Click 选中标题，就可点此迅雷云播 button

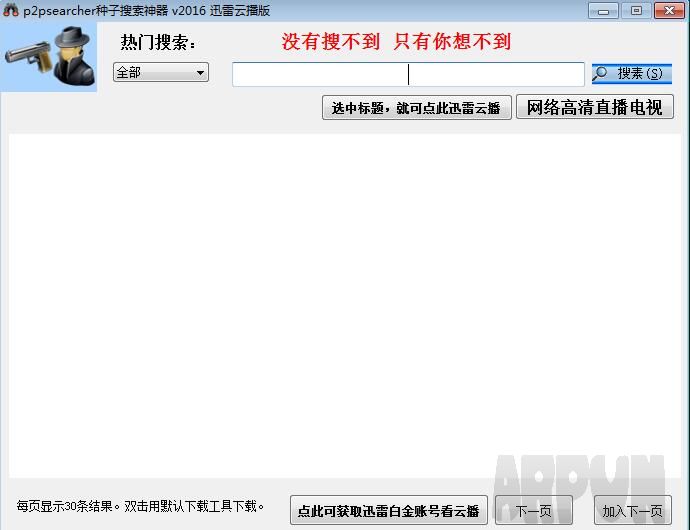pos(416,107)
